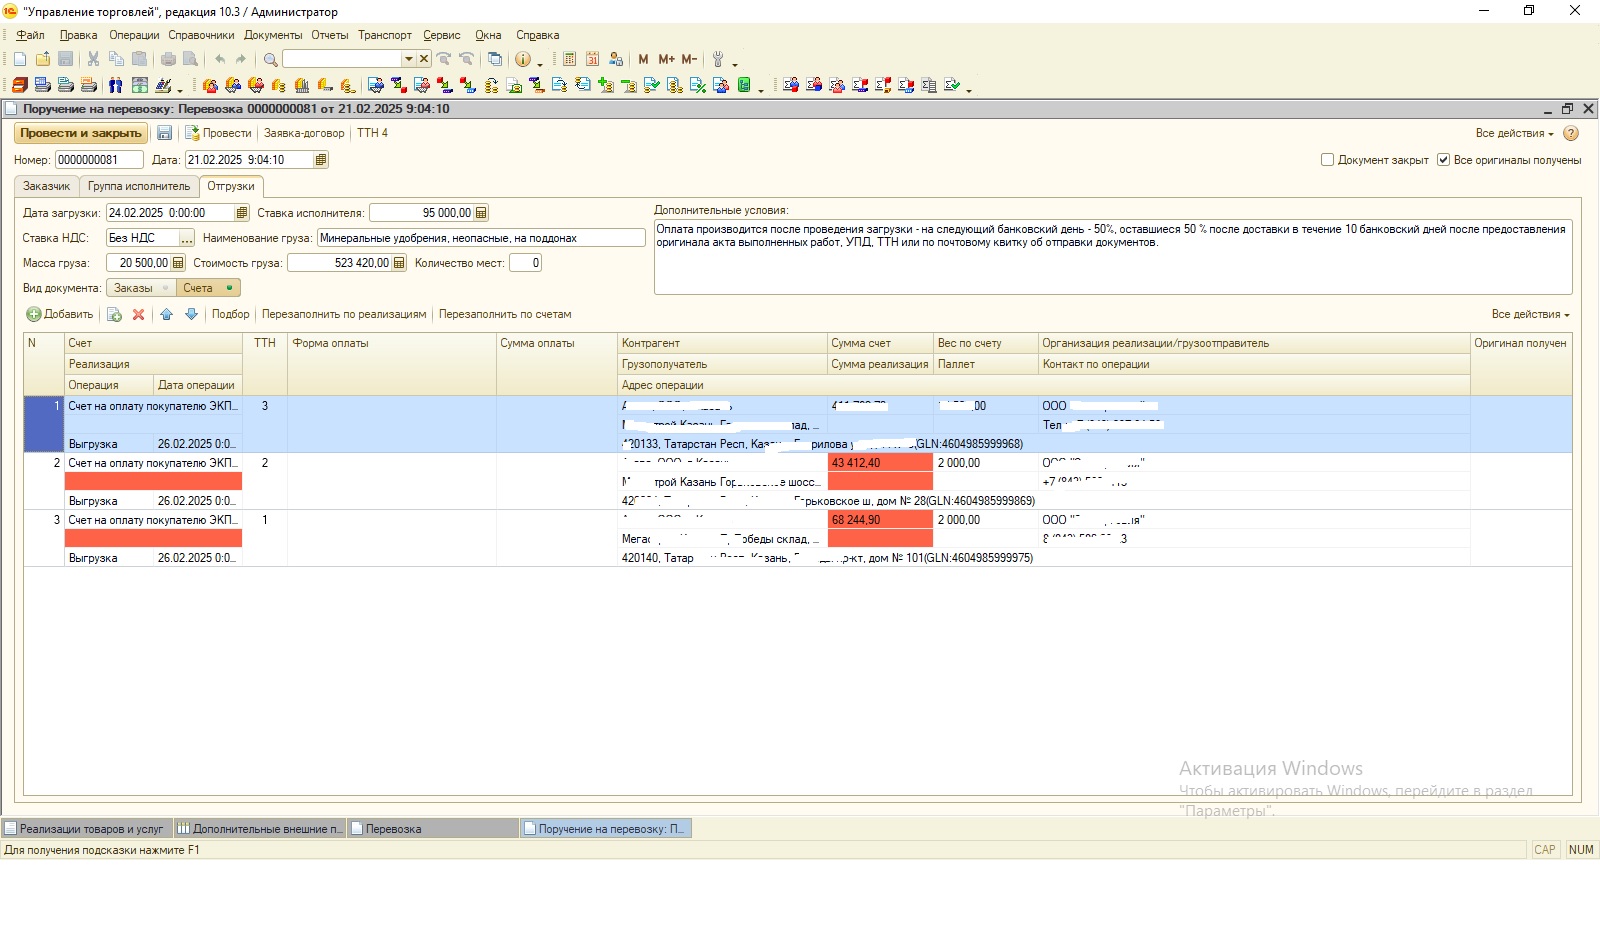Click Перезаполнить по реализациям
The image size is (1600, 950).
344,314
